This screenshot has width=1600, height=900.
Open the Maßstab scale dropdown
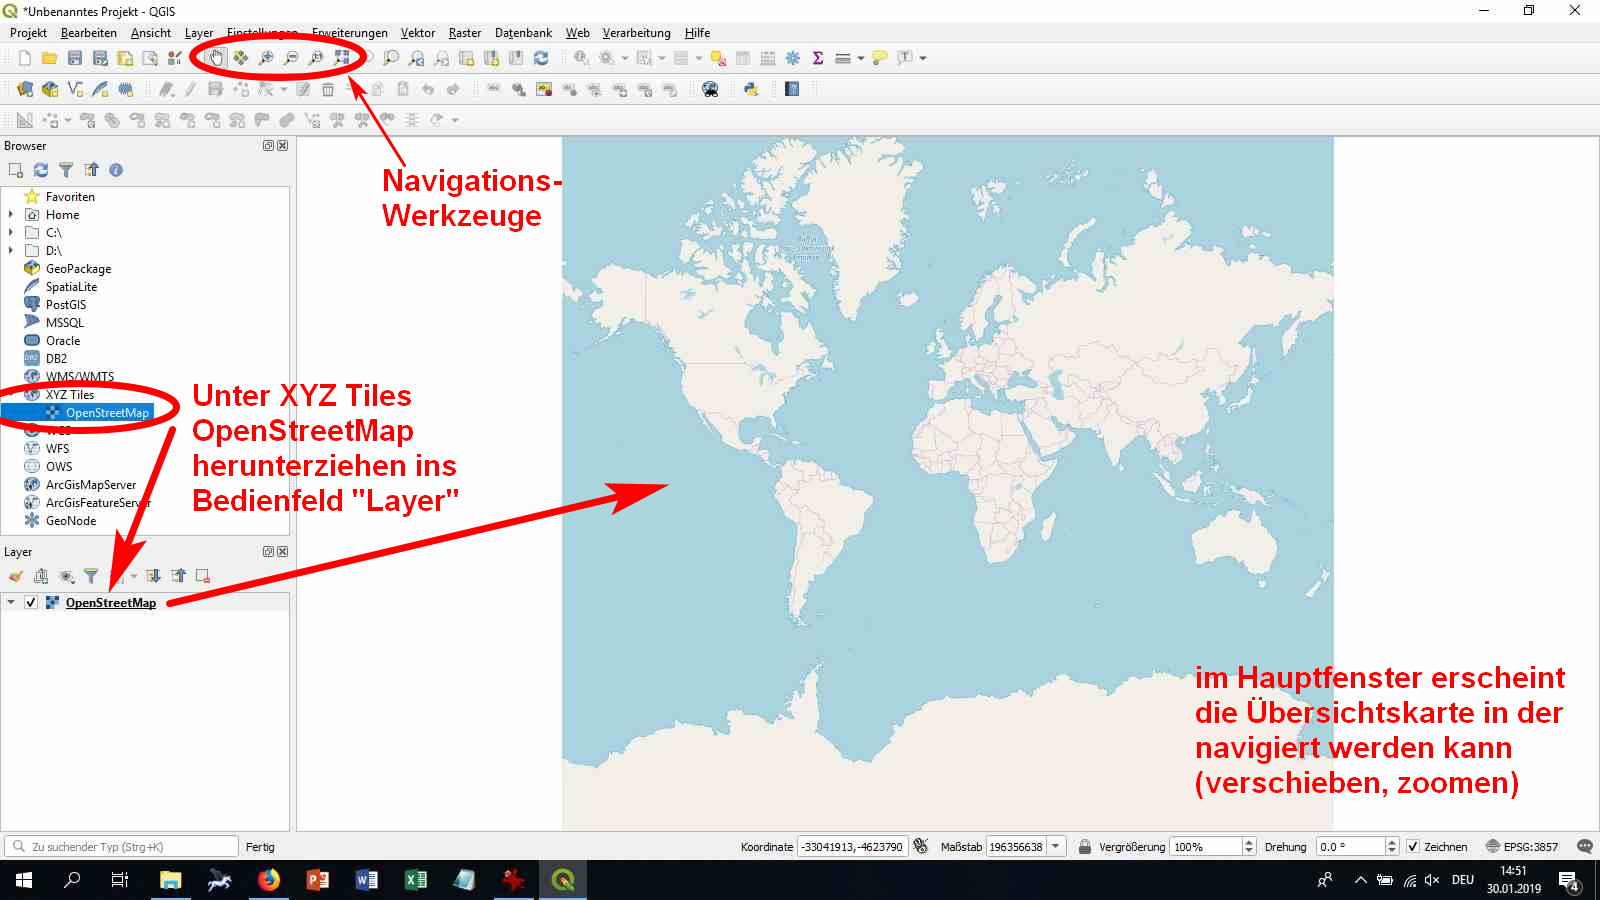point(1055,847)
